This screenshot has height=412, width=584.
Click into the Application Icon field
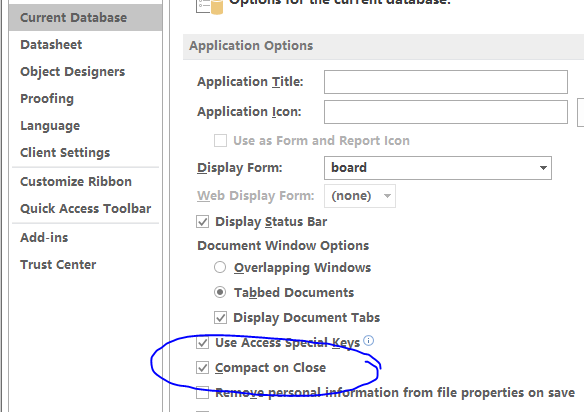445,112
